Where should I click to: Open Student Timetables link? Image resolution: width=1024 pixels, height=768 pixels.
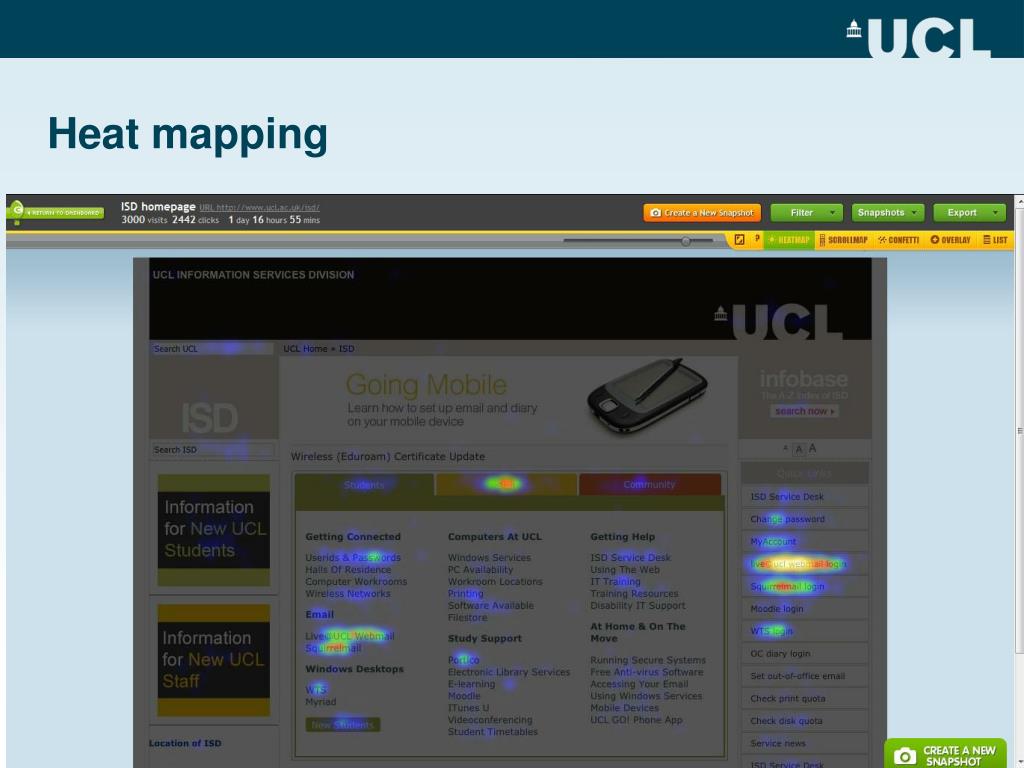[x=492, y=732]
